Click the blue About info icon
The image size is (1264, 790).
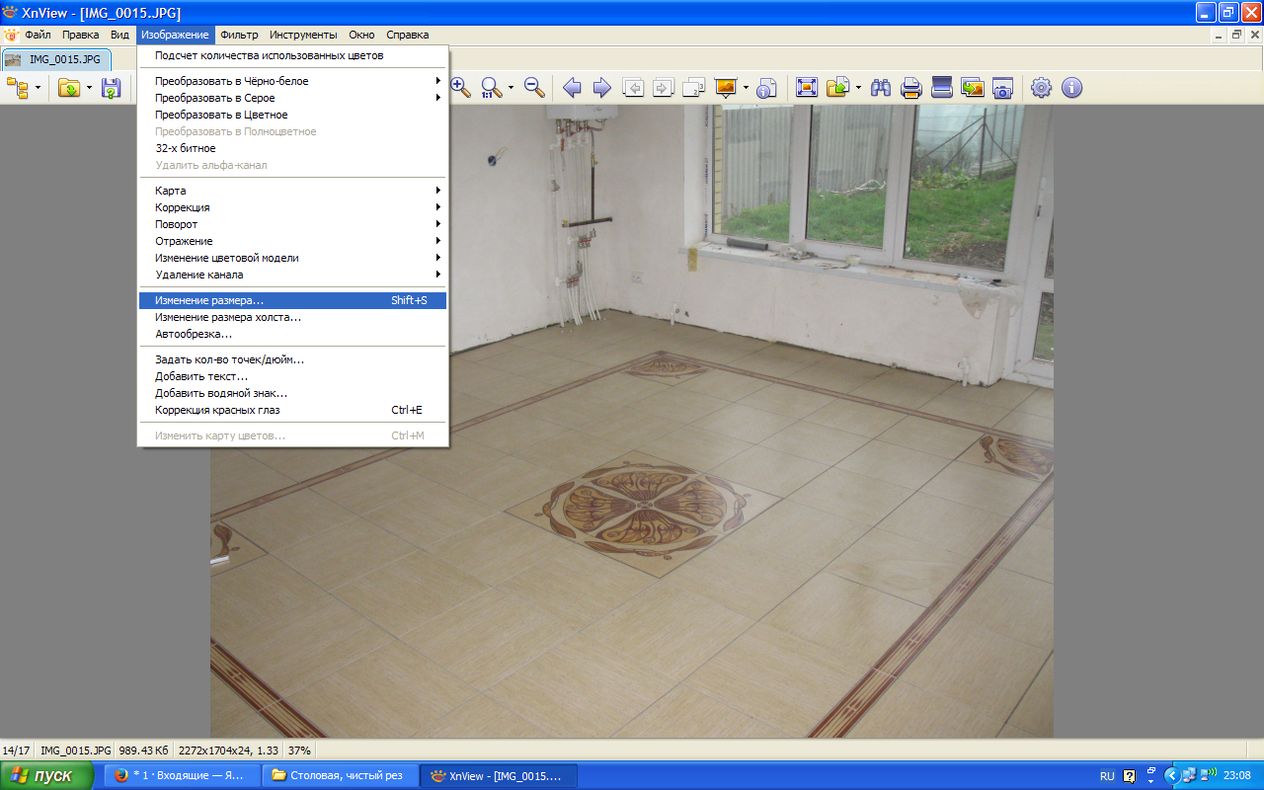(x=1072, y=88)
